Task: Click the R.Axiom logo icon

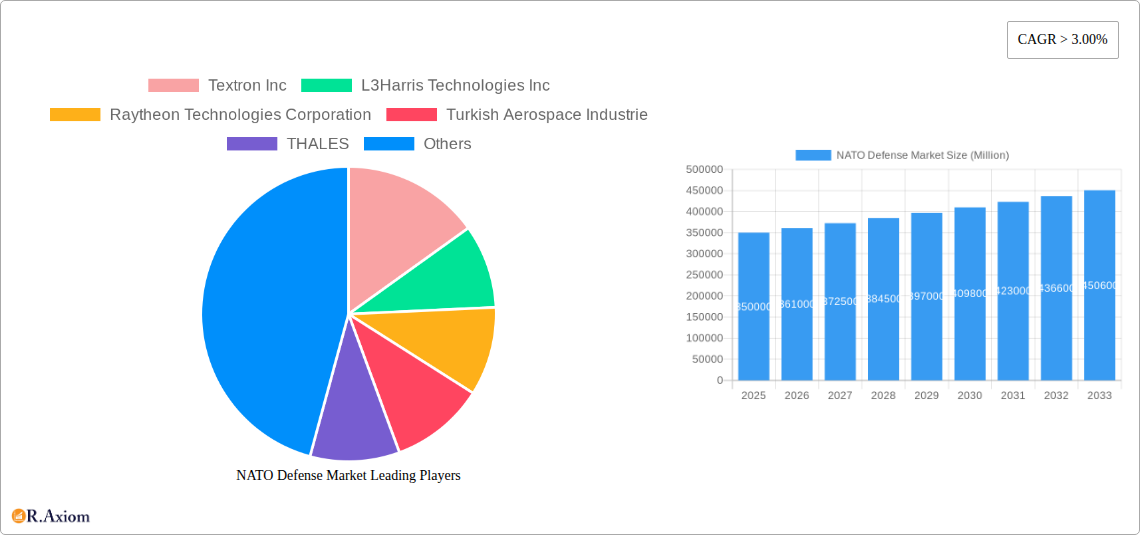Action: tap(19, 516)
